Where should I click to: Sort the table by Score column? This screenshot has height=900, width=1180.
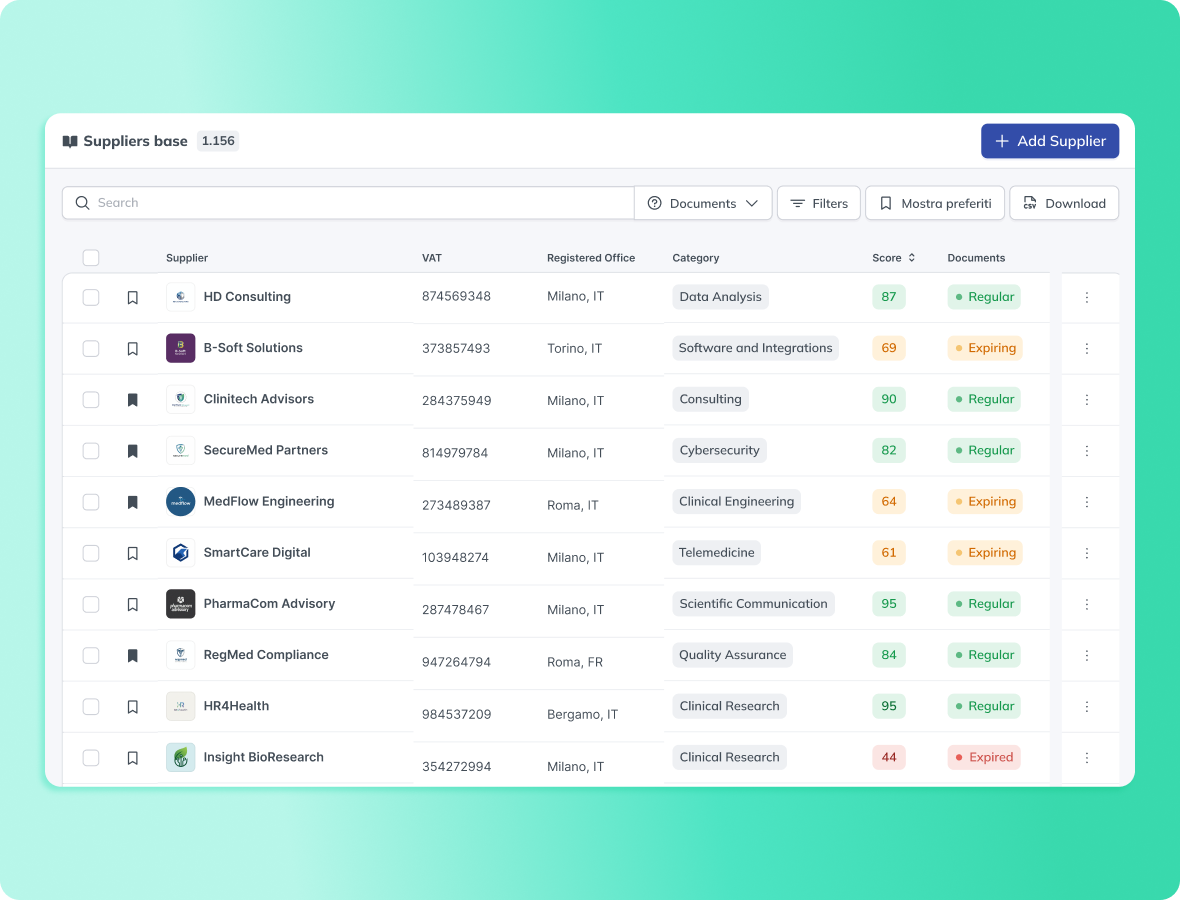893,258
